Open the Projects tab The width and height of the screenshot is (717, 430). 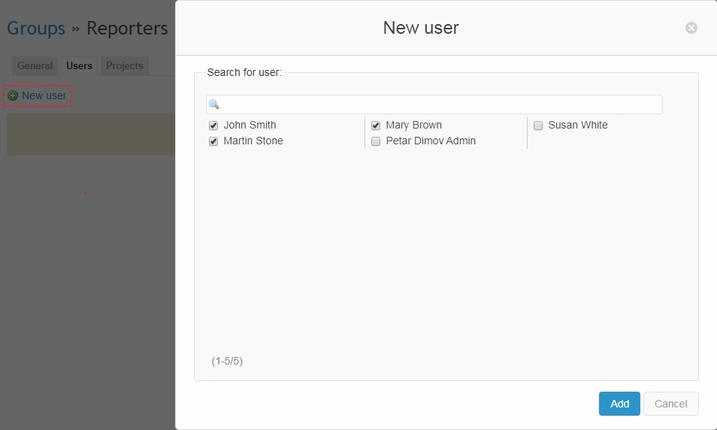[x=125, y=66]
